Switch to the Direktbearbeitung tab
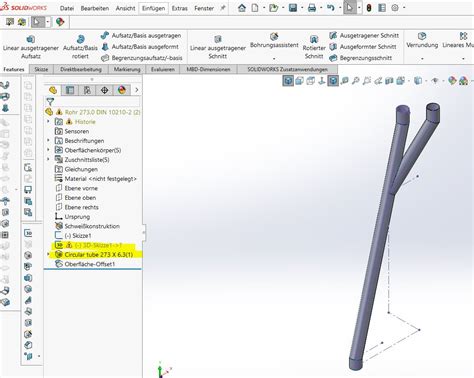The height and width of the screenshot is (378, 474). [x=81, y=69]
